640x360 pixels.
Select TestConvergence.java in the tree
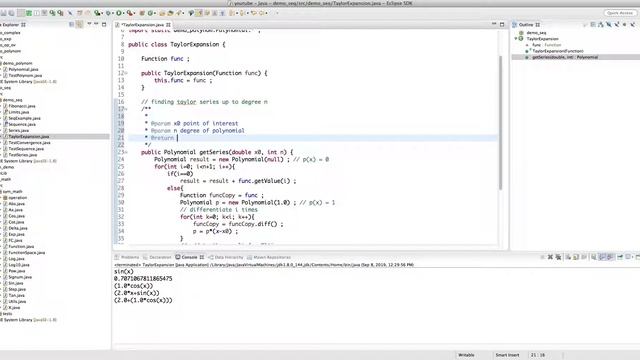[x=29, y=142]
